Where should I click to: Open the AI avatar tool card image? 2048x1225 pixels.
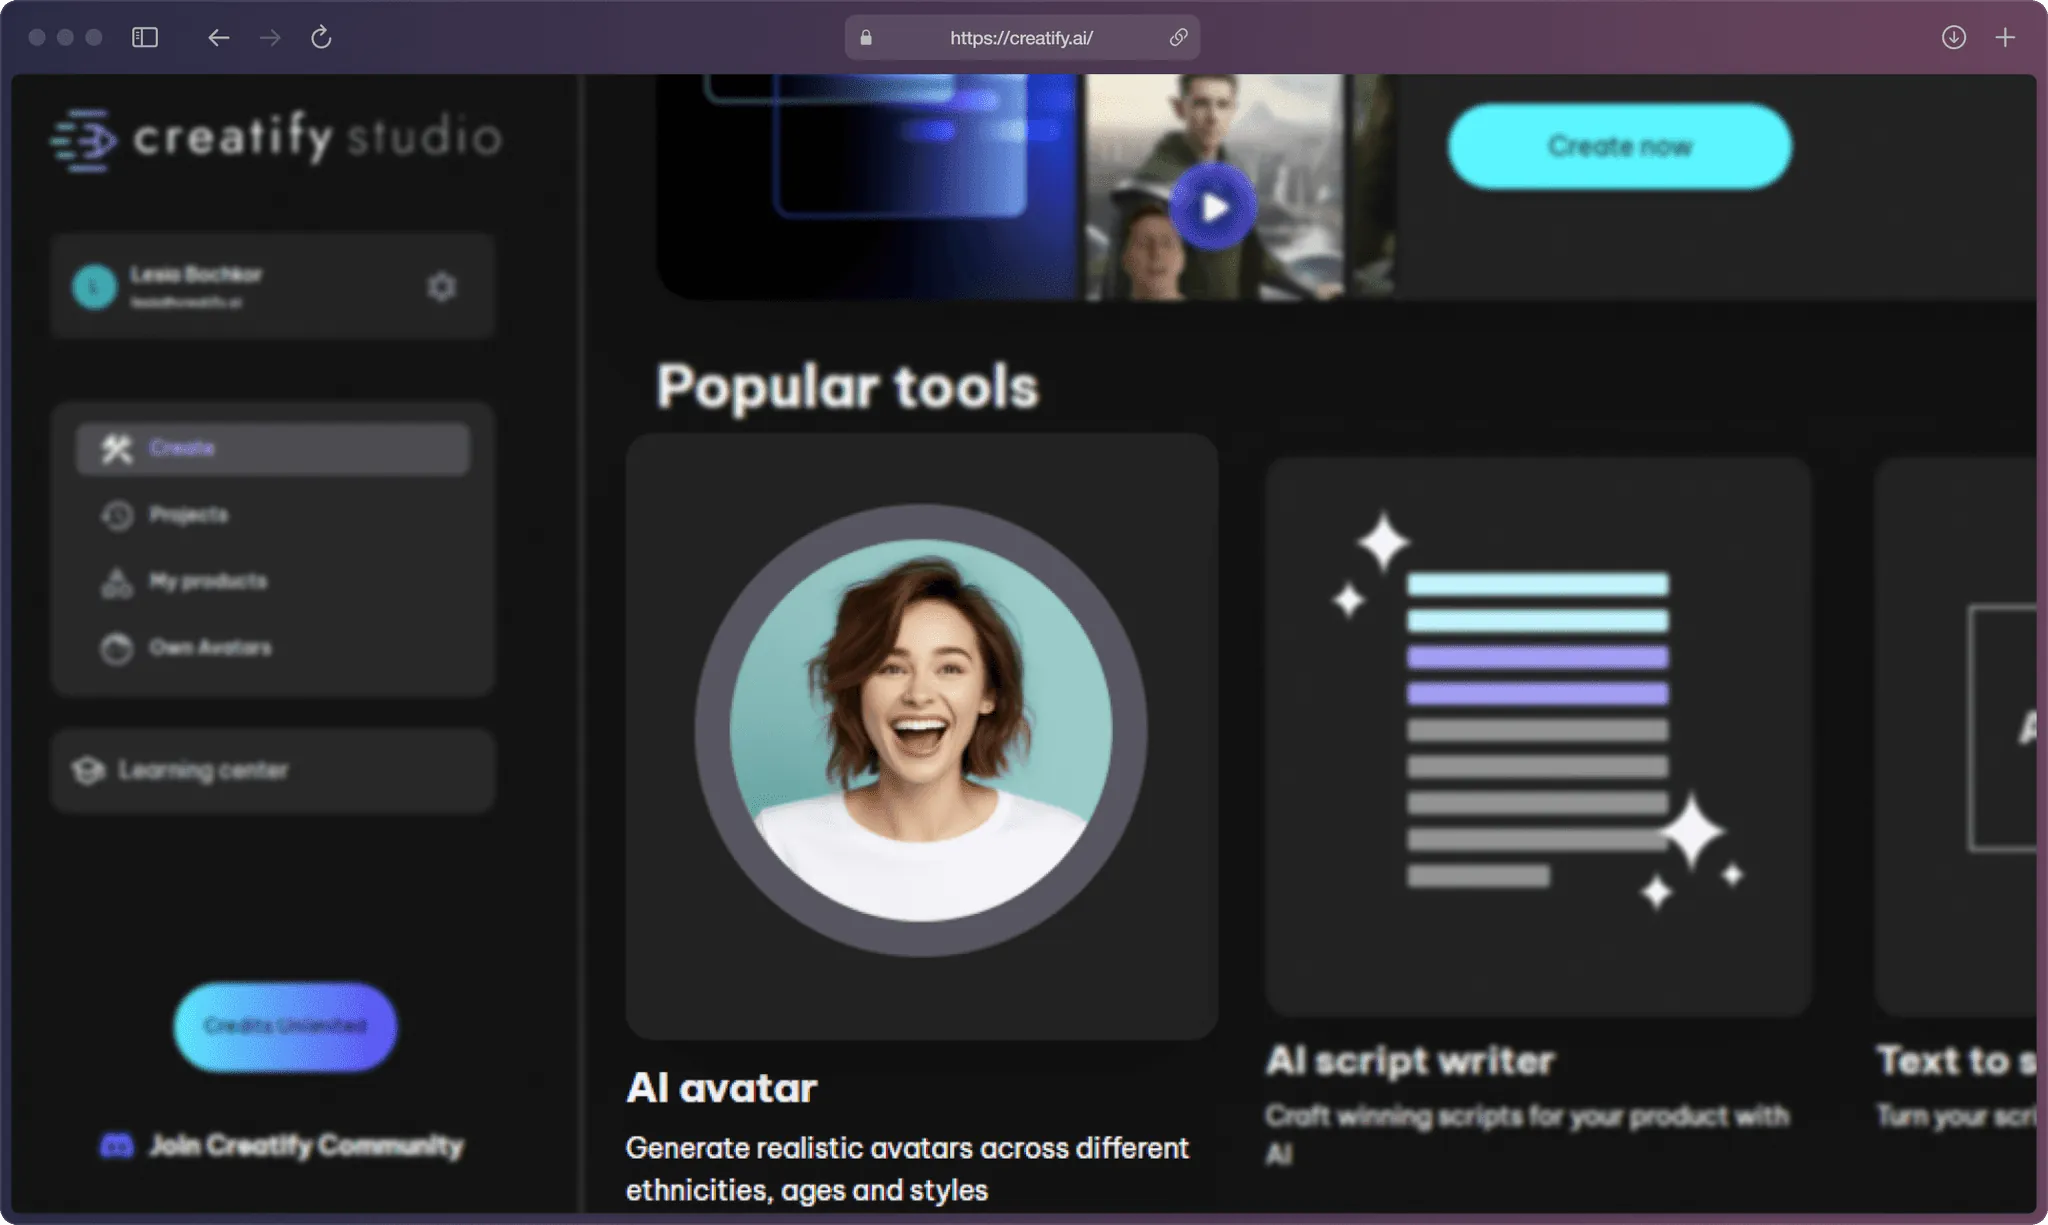[922, 736]
